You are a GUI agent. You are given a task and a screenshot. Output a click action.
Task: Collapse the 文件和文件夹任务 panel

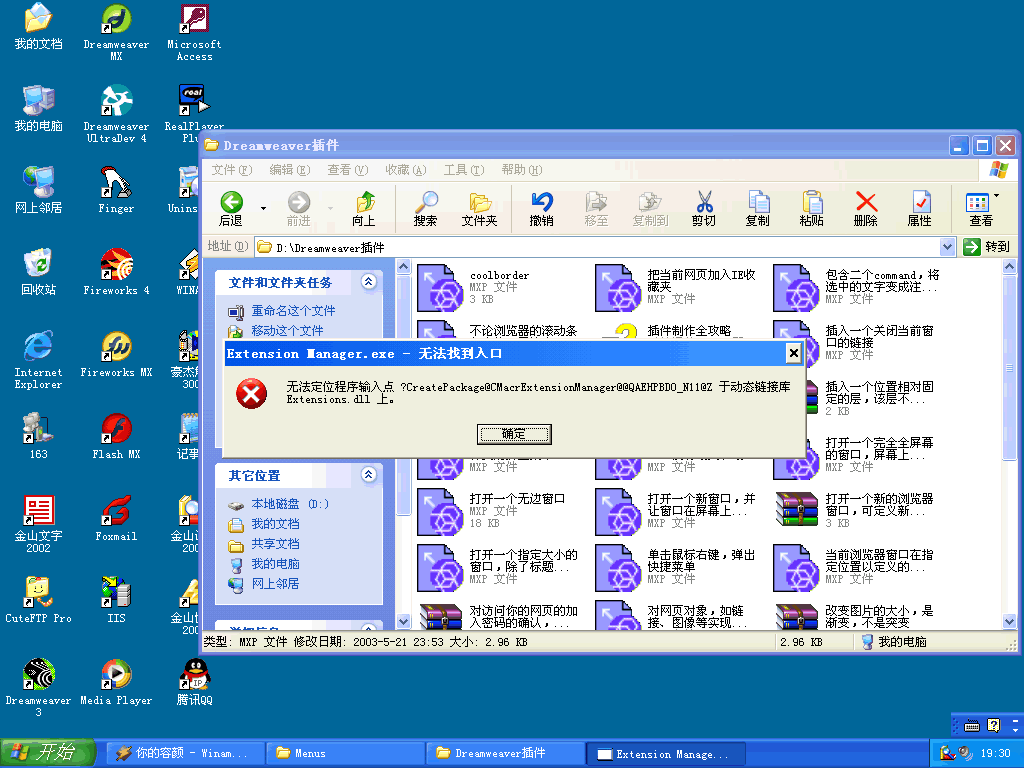pyautogui.click(x=368, y=283)
